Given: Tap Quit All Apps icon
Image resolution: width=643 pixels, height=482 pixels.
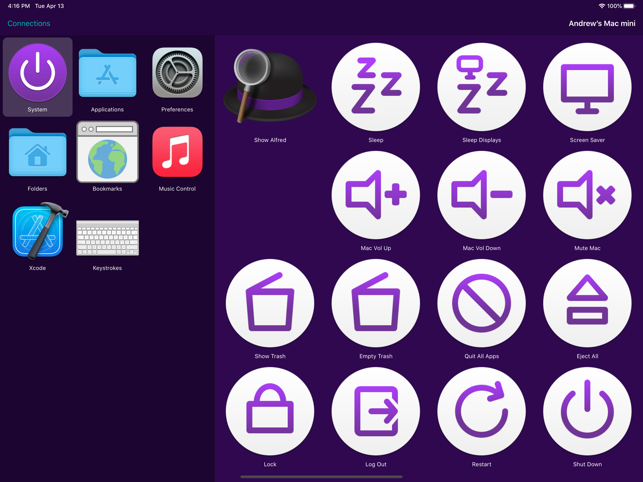Looking at the screenshot, I should pyautogui.click(x=481, y=303).
